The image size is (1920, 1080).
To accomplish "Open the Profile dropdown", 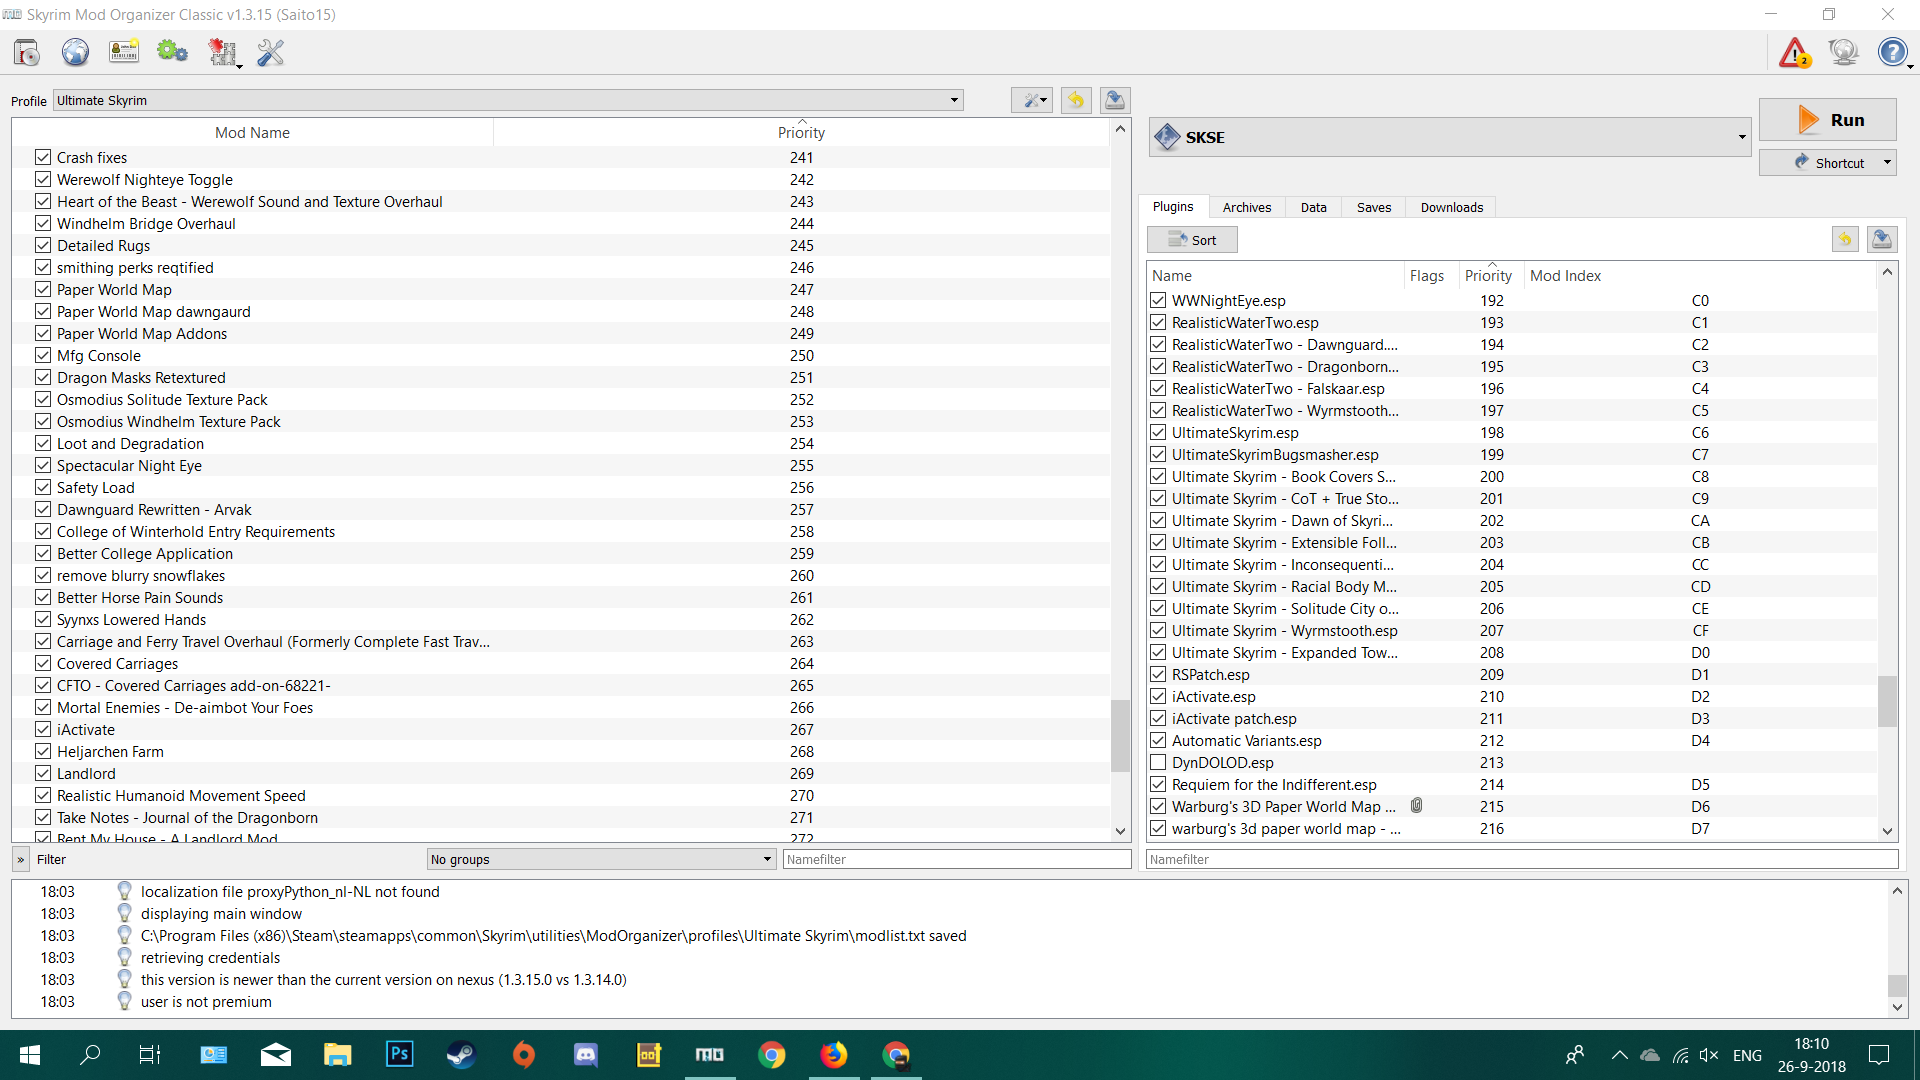I will point(508,100).
